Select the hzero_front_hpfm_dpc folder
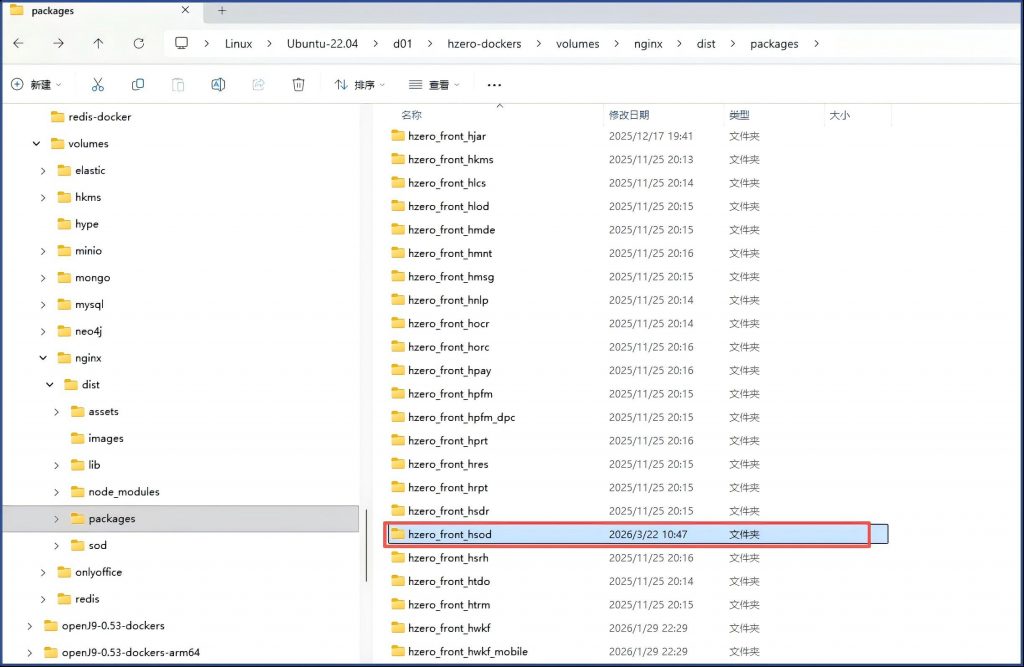 (461, 417)
